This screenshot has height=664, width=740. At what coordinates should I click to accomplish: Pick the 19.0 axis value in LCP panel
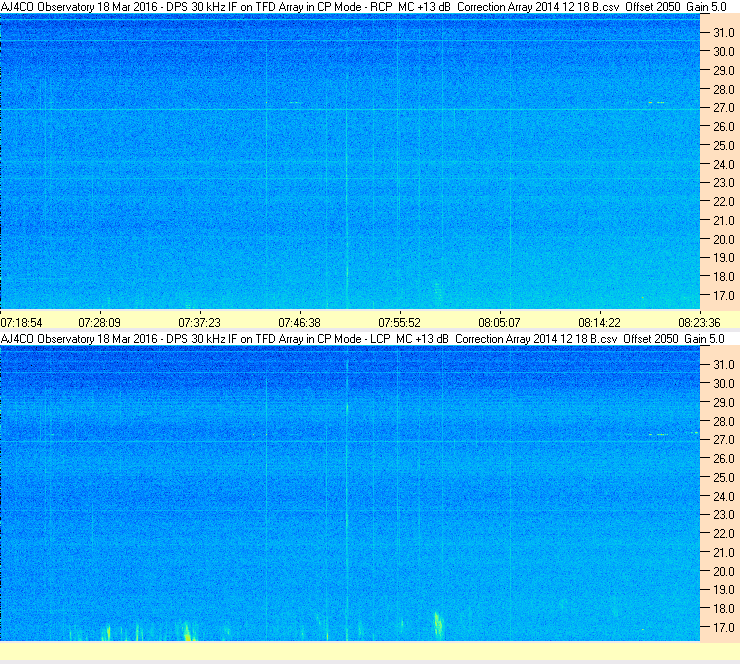(724, 590)
